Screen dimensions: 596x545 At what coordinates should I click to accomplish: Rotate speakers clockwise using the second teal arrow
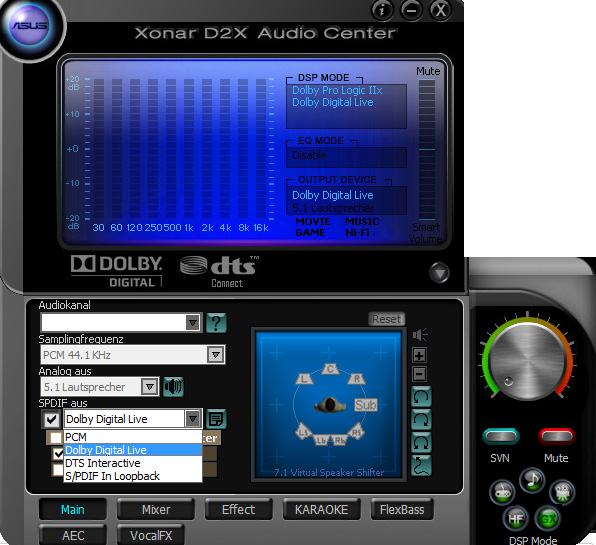(x=421, y=420)
